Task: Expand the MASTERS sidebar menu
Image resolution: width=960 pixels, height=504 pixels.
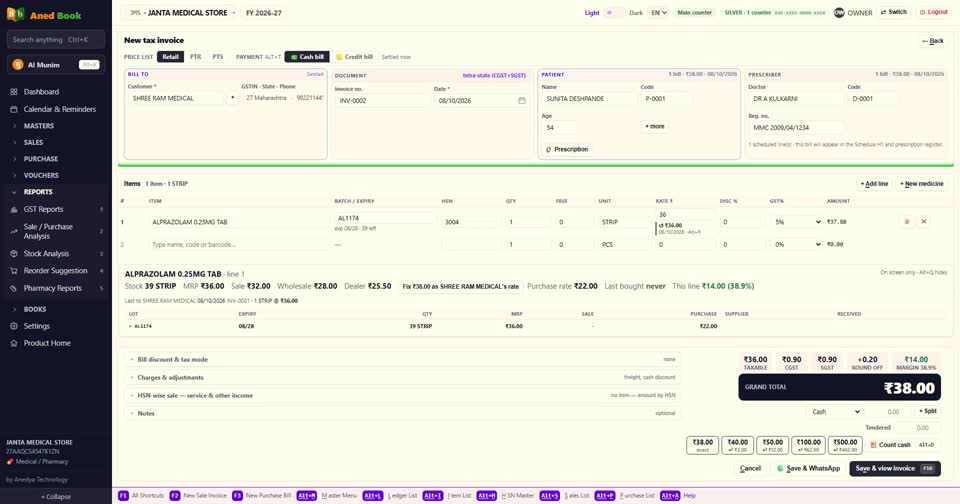Action: tap(56, 126)
